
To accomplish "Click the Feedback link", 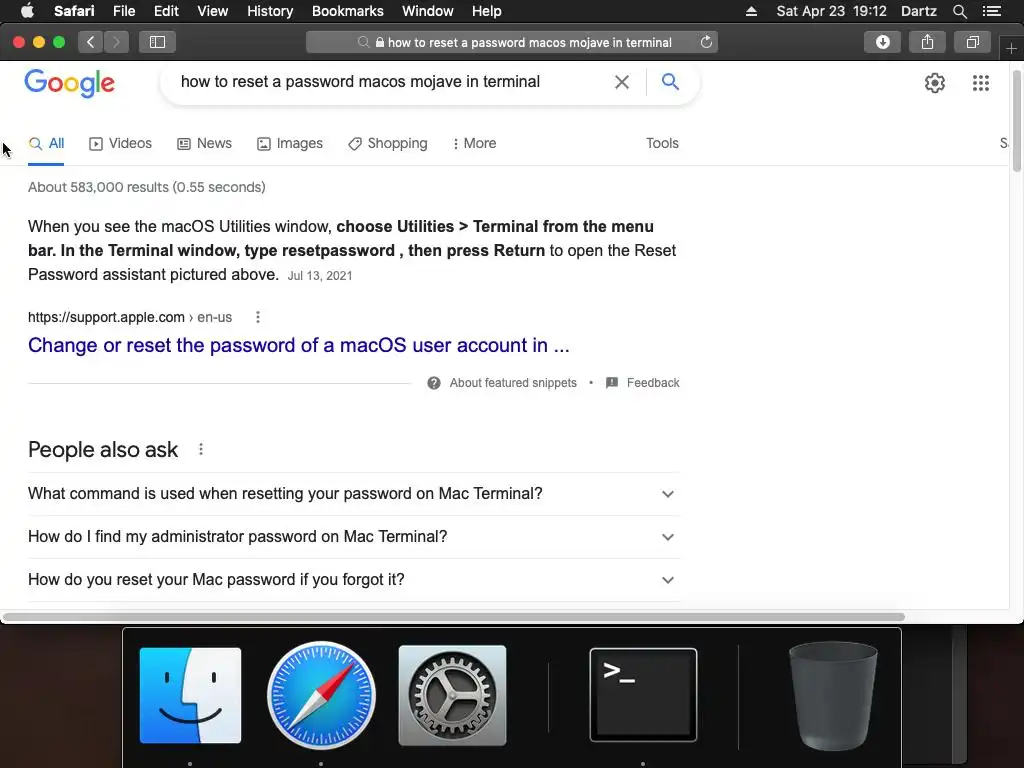I will coord(653,383).
